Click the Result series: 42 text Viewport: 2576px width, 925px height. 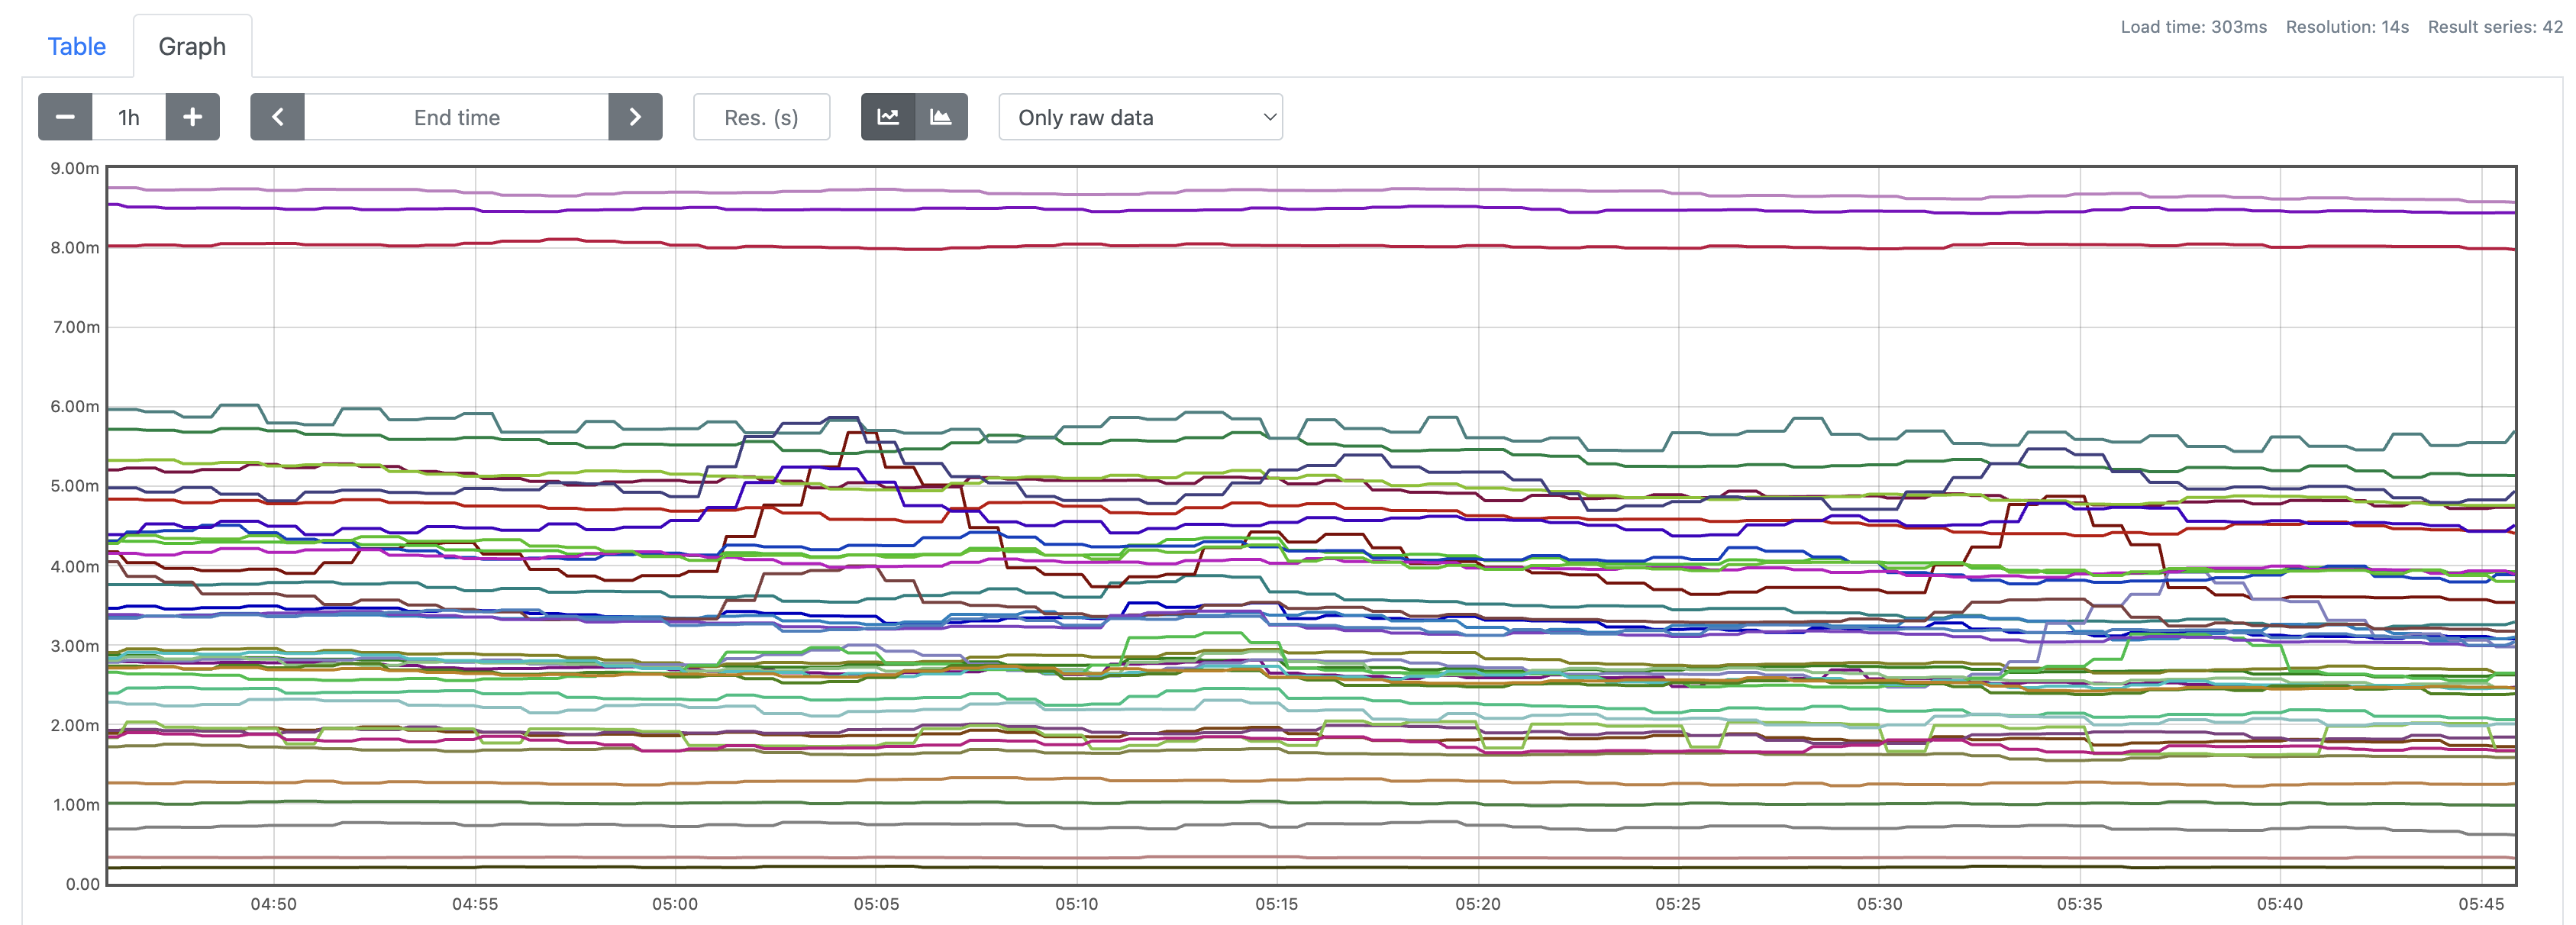tap(2494, 27)
